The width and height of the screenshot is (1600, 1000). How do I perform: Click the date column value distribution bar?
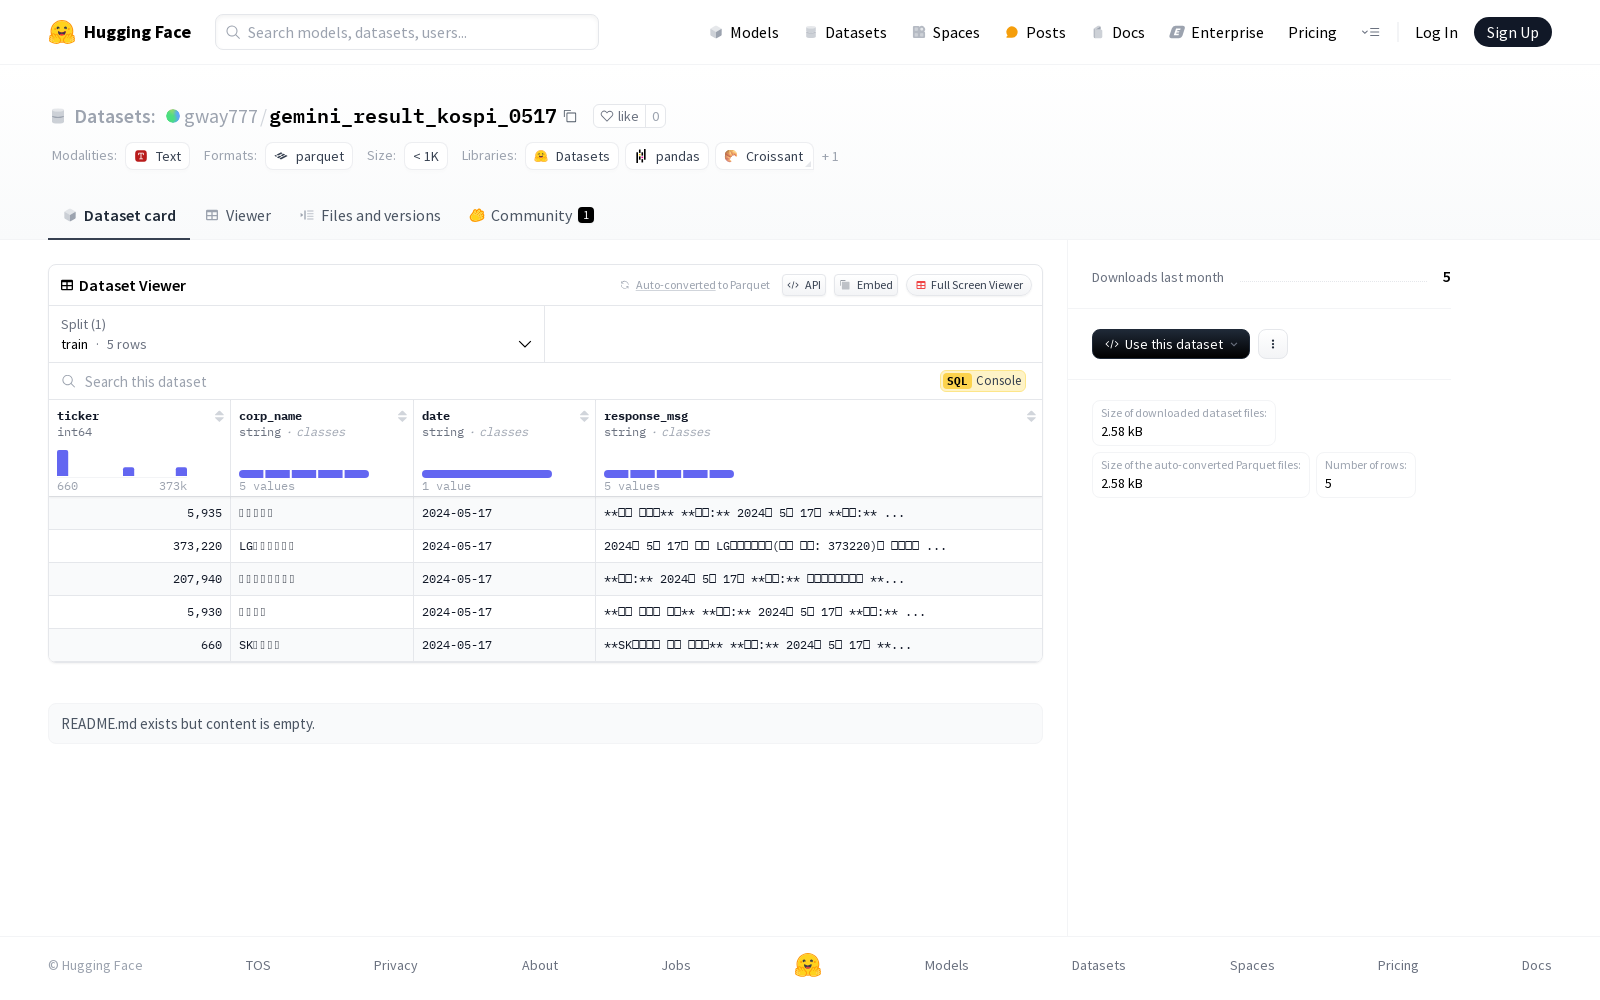(x=487, y=474)
